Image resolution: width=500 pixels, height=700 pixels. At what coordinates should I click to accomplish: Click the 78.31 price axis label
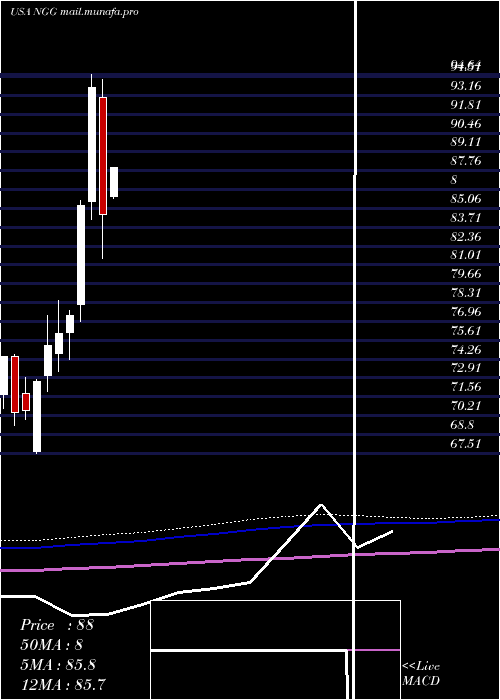(x=466, y=292)
